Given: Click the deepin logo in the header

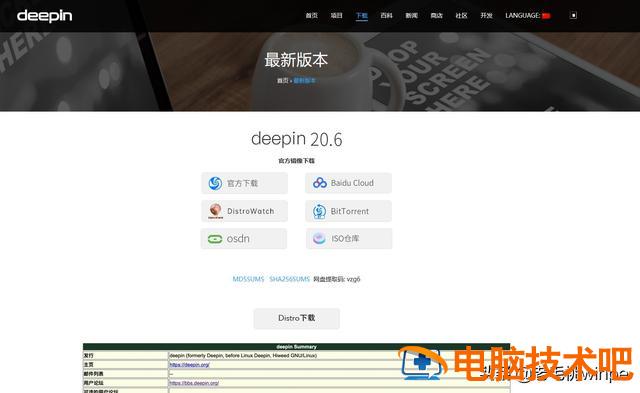Looking at the screenshot, I should 44,16.
